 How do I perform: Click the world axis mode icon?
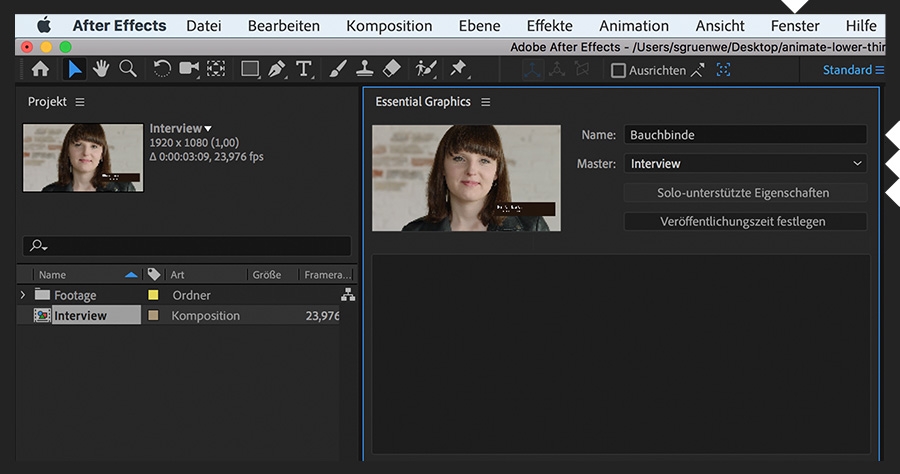tap(557, 70)
